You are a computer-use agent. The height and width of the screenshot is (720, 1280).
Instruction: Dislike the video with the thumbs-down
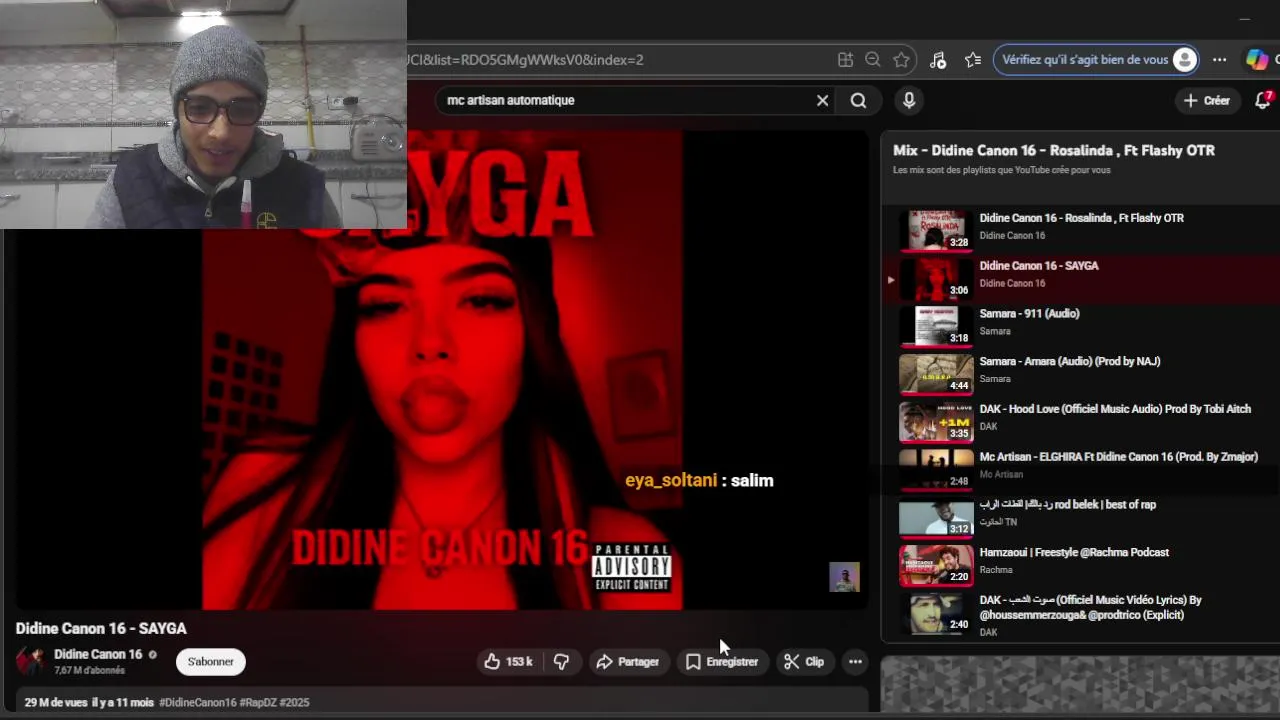pyautogui.click(x=561, y=662)
